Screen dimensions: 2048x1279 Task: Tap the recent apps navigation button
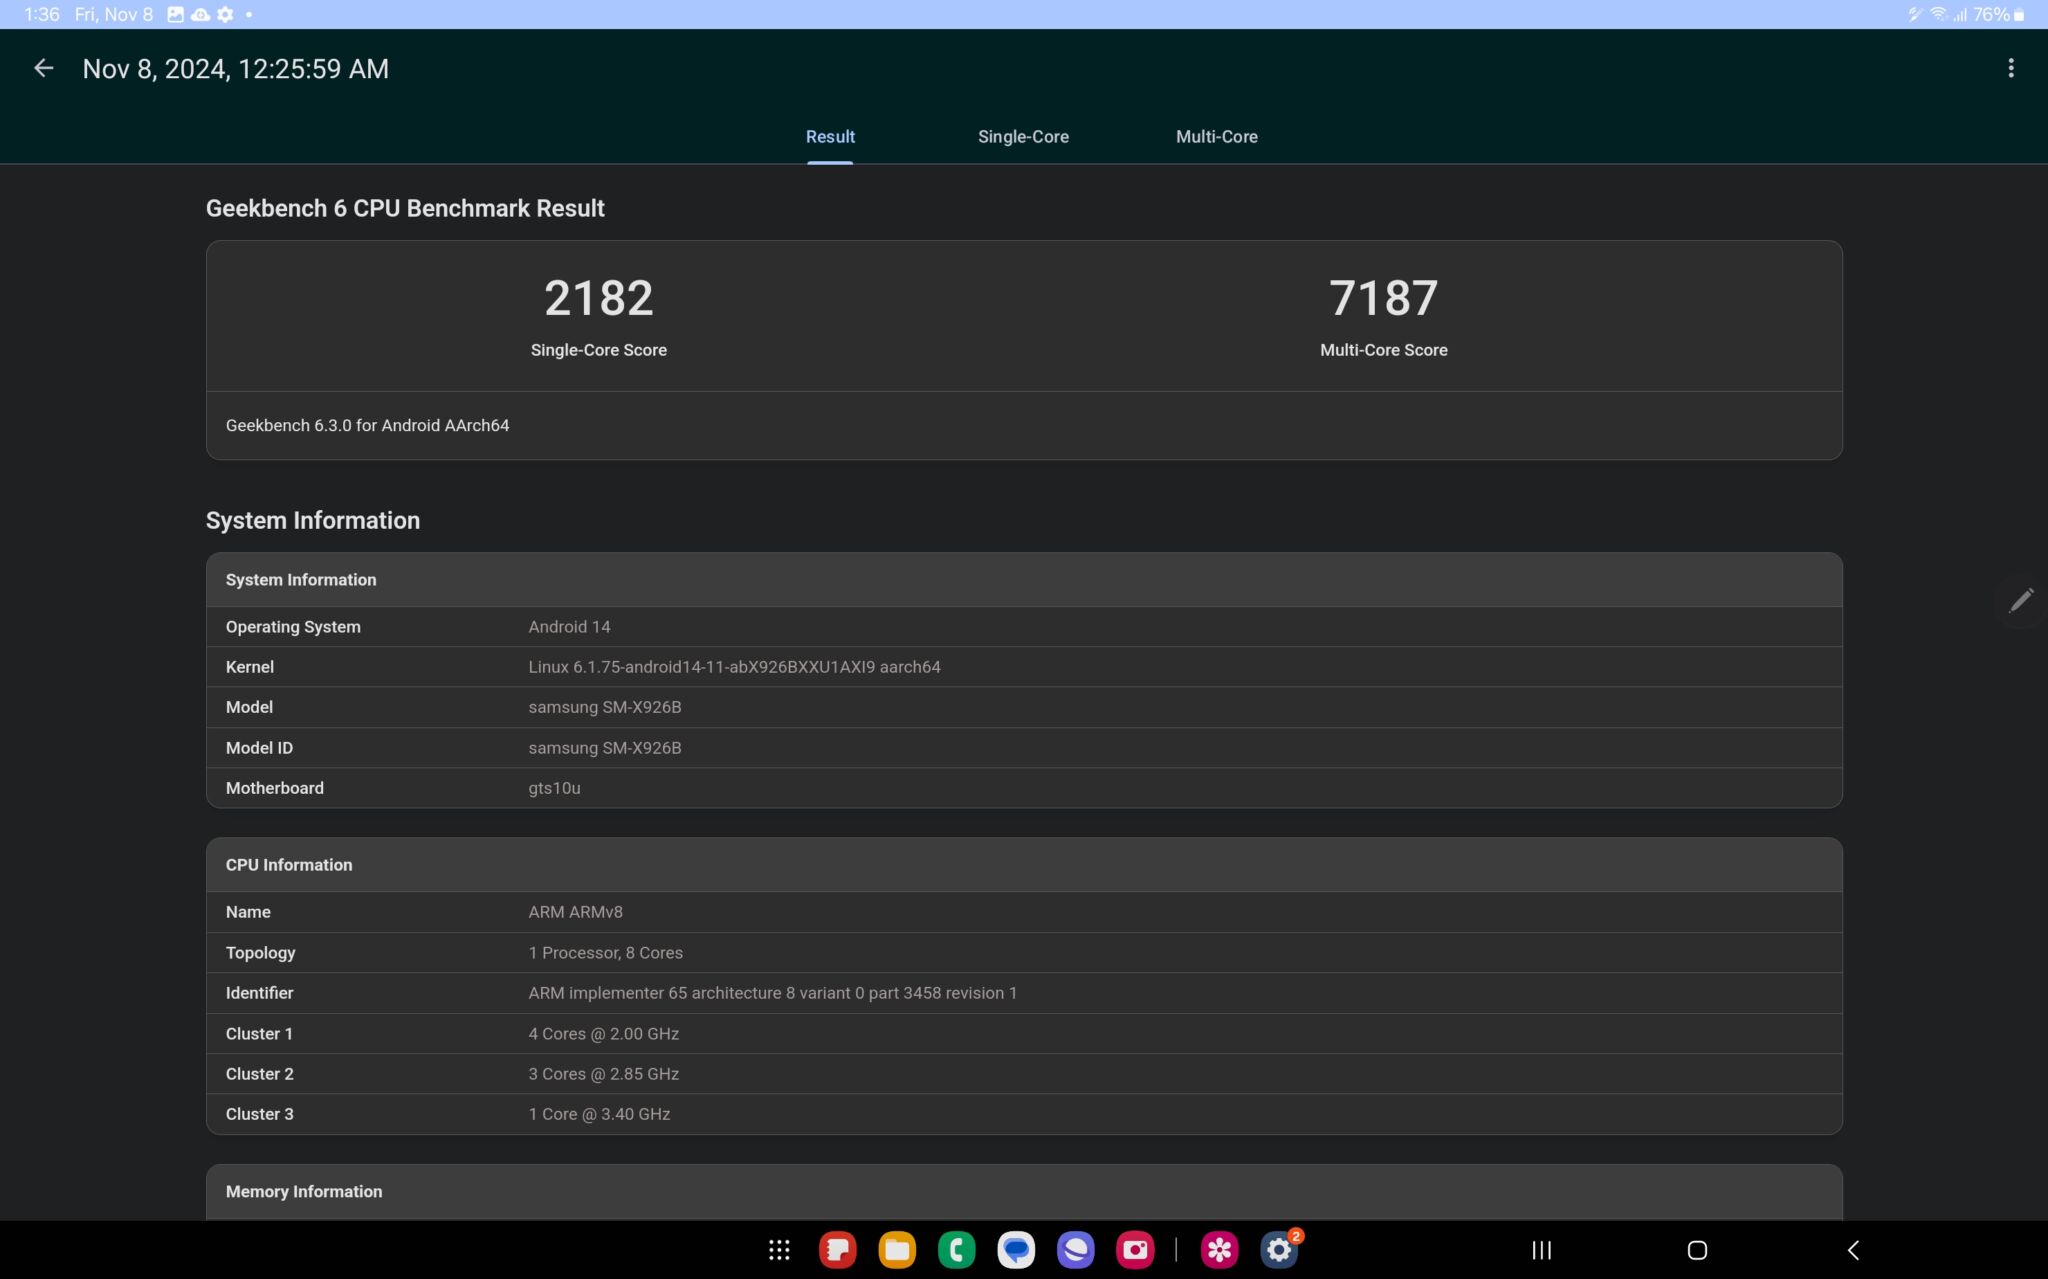(x=1542, y=1250)
